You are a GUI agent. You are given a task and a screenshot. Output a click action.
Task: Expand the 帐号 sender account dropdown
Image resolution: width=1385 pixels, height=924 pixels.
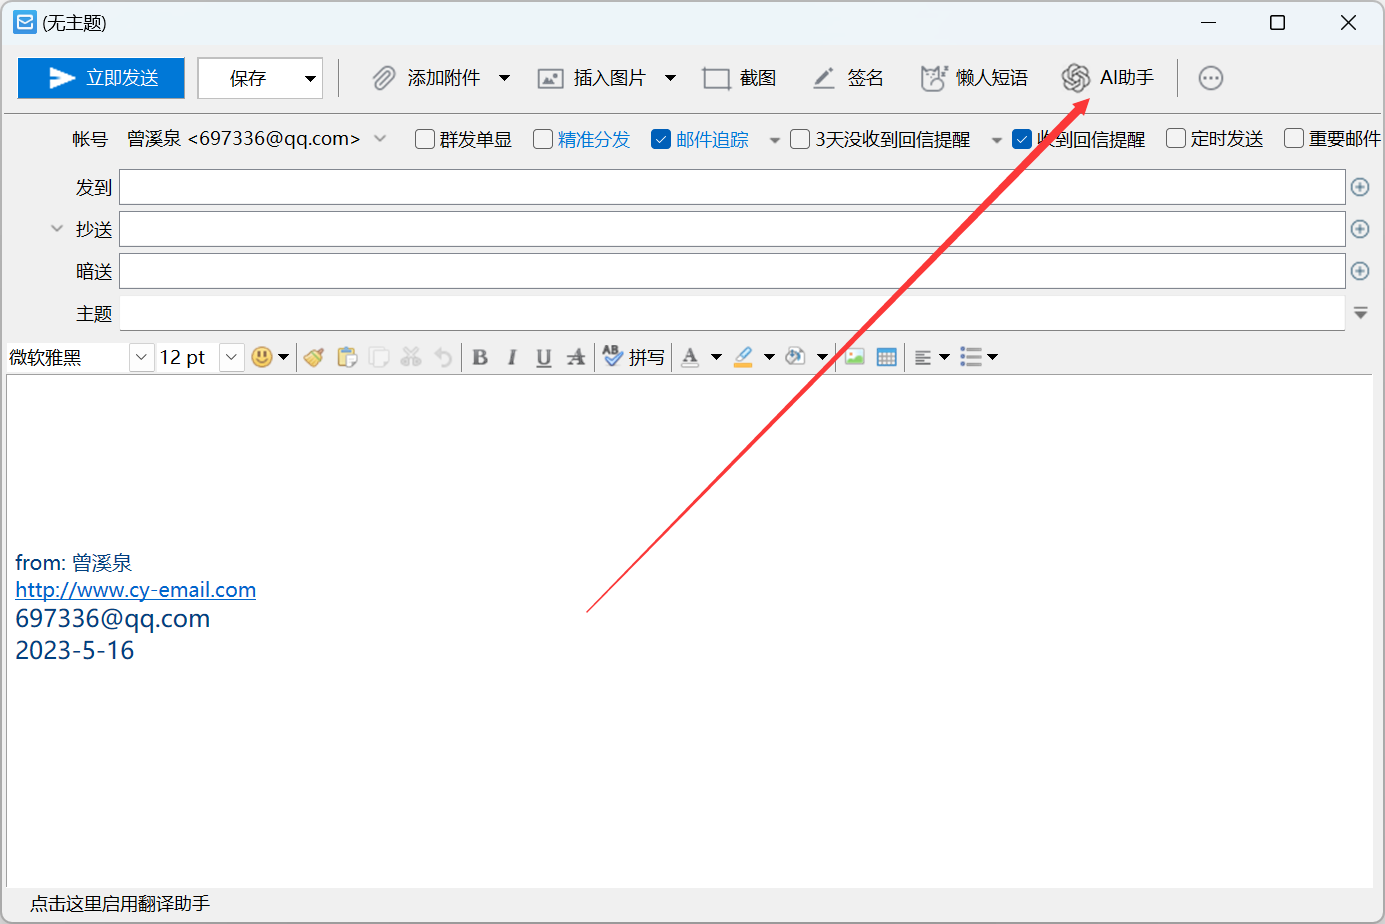[x=380, y=138]
